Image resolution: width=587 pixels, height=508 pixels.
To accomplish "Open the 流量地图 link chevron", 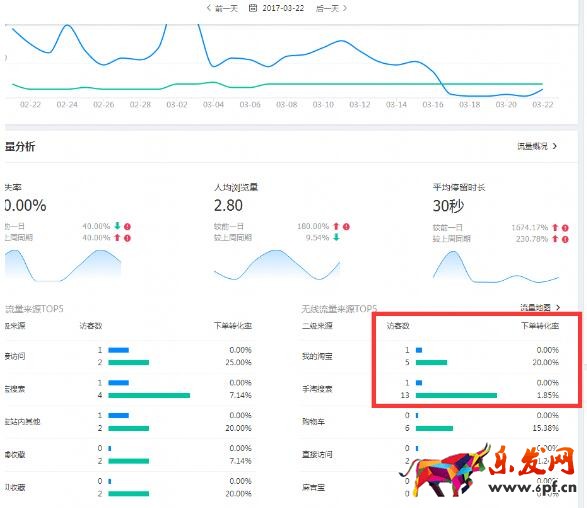I will [558, 307].
